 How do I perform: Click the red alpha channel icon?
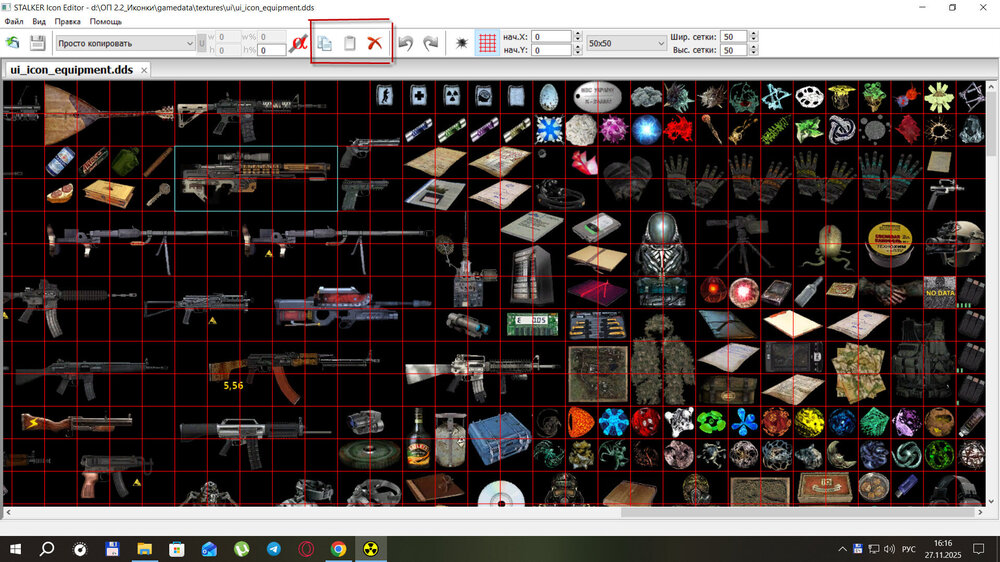tap(297, 43)
